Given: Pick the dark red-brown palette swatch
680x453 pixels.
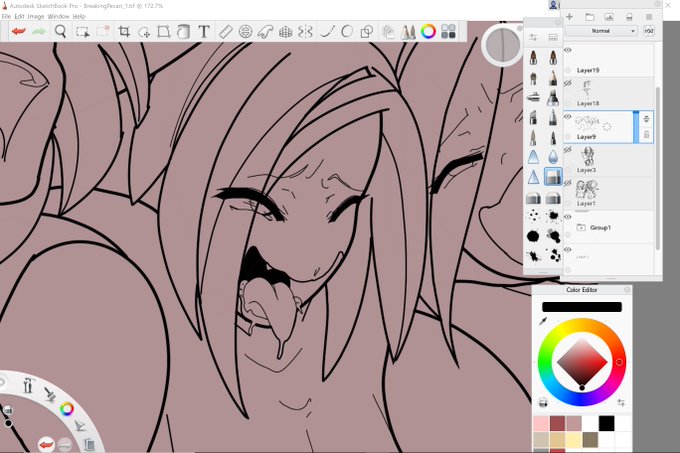Looking at the screenshot, I should (x=557, y=424).
